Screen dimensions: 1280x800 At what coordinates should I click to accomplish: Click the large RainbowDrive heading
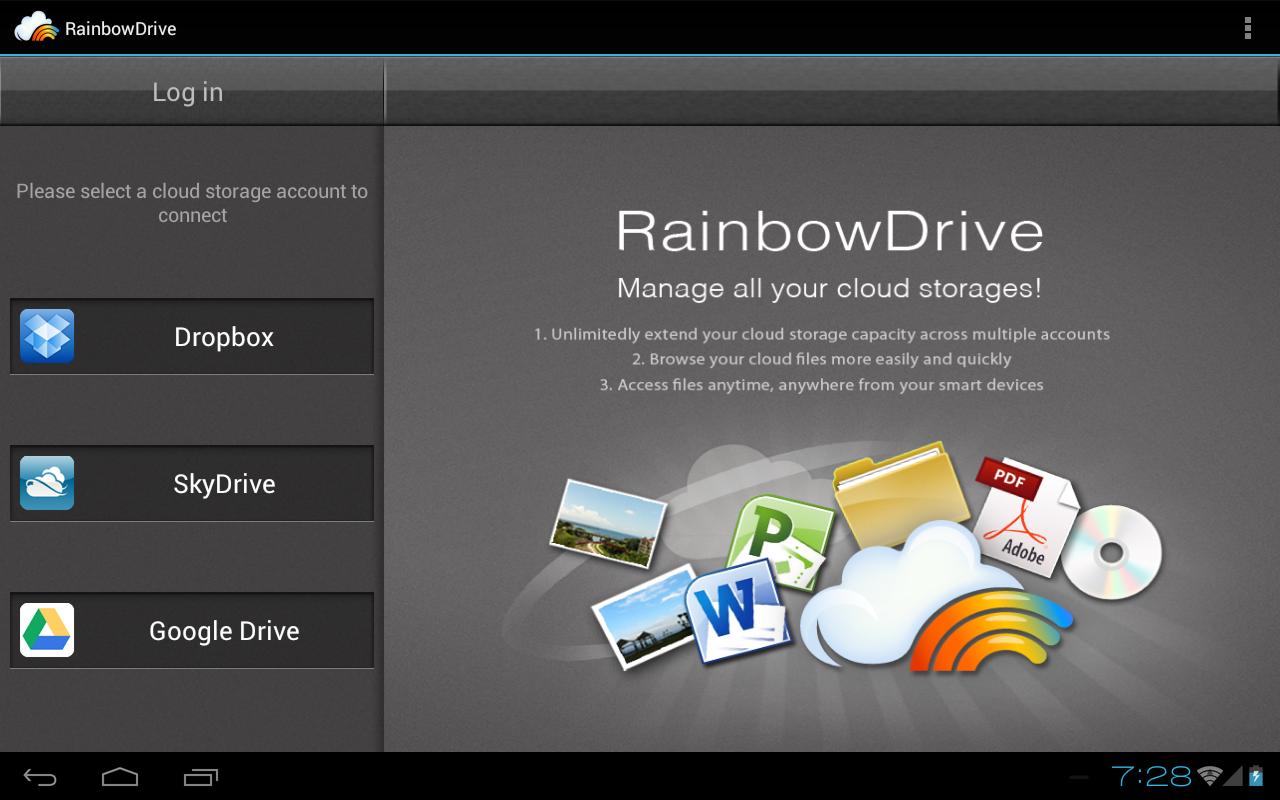point(830,231)
